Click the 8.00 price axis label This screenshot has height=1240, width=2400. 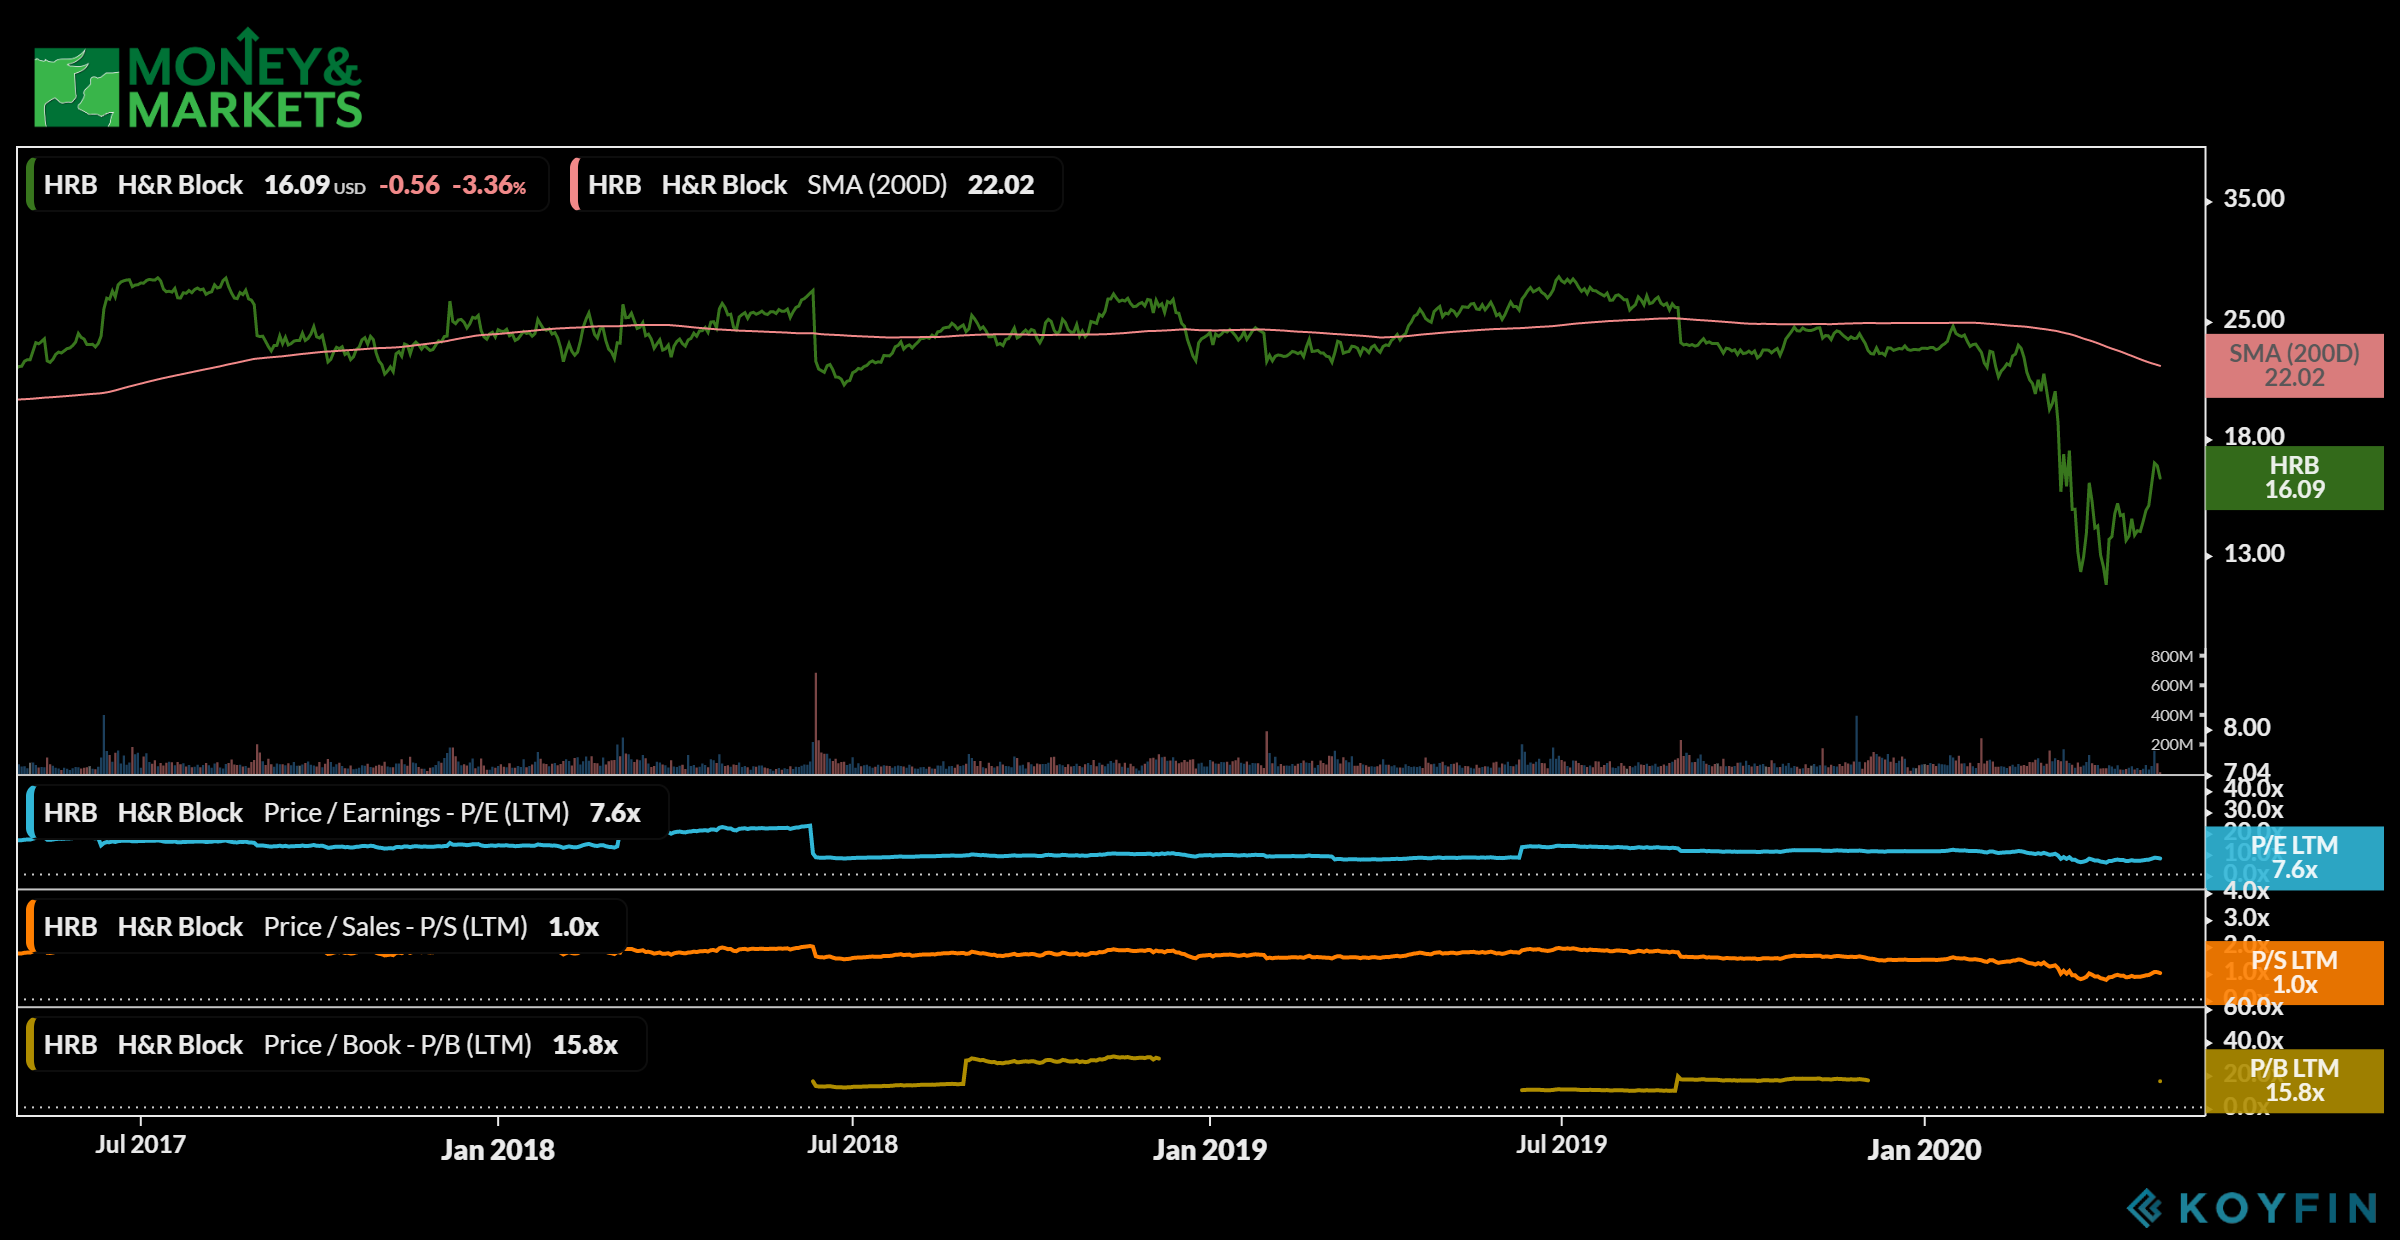click(2247, 728)
